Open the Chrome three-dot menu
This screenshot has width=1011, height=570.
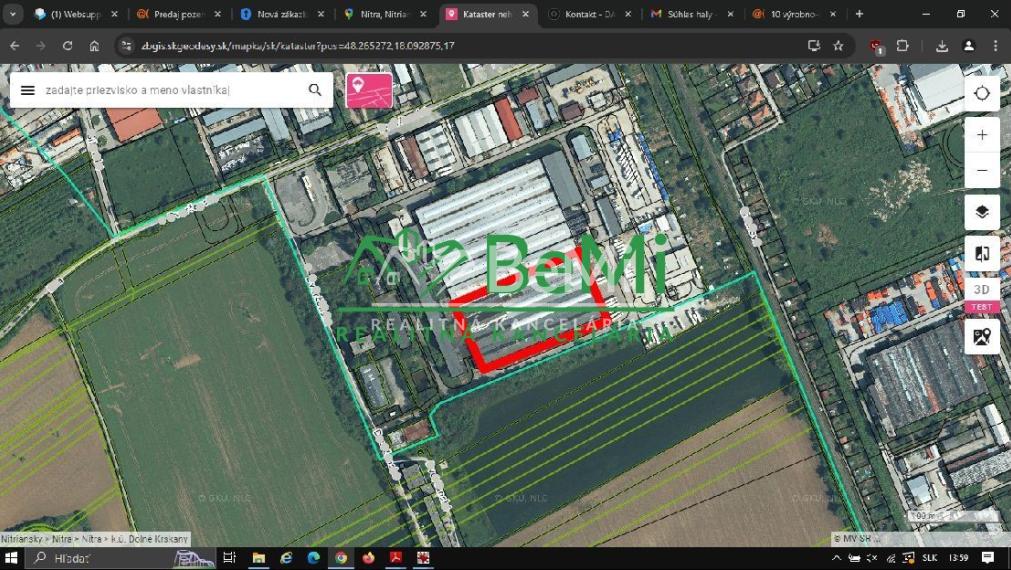coord(995,46)
